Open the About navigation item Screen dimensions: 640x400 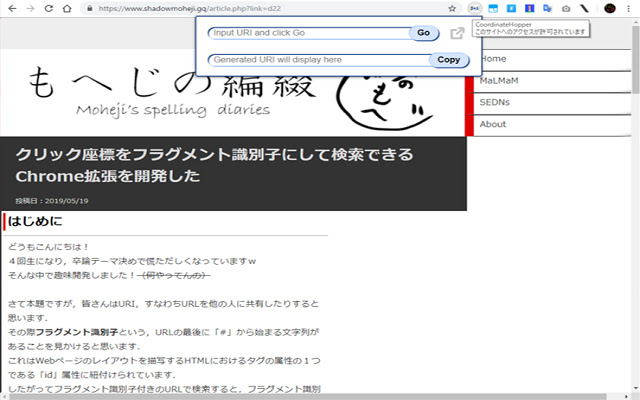click(552, 124)
